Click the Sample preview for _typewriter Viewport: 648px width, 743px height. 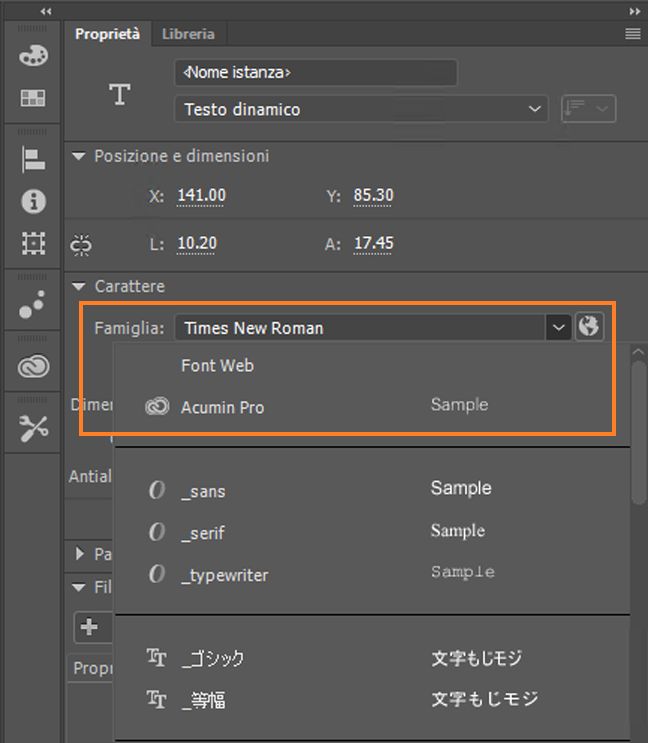tap(463, 572)
